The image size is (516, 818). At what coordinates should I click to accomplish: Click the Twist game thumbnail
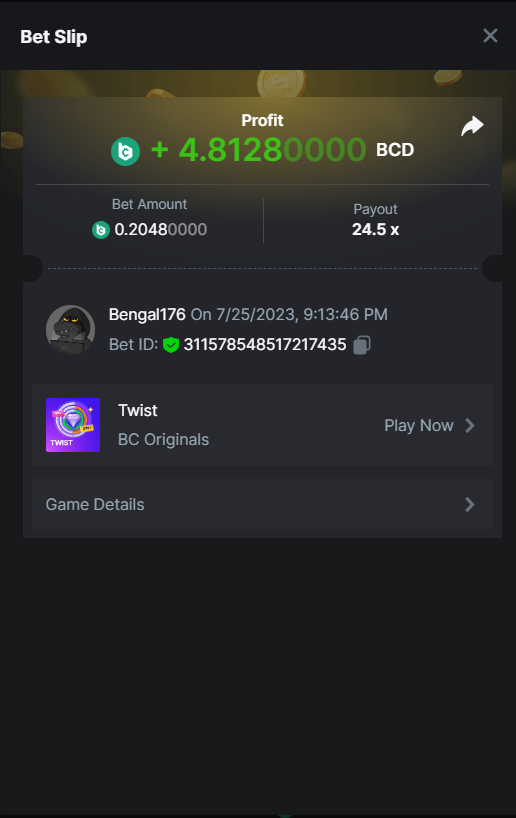[x=73, y=425]
